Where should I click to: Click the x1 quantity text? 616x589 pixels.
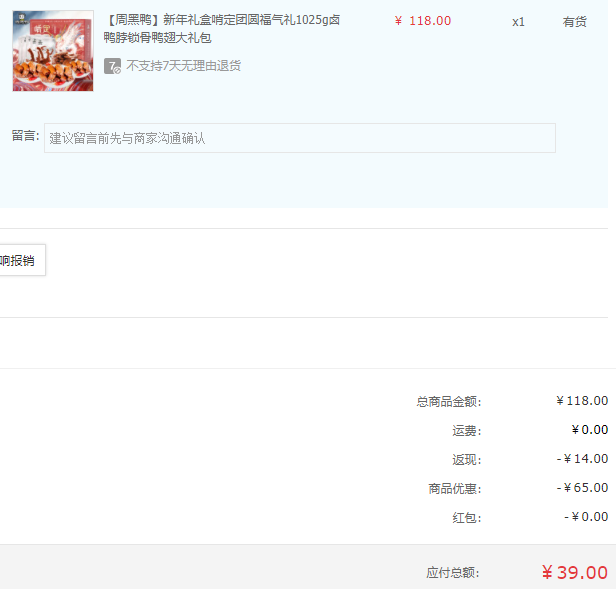[518, 22]
